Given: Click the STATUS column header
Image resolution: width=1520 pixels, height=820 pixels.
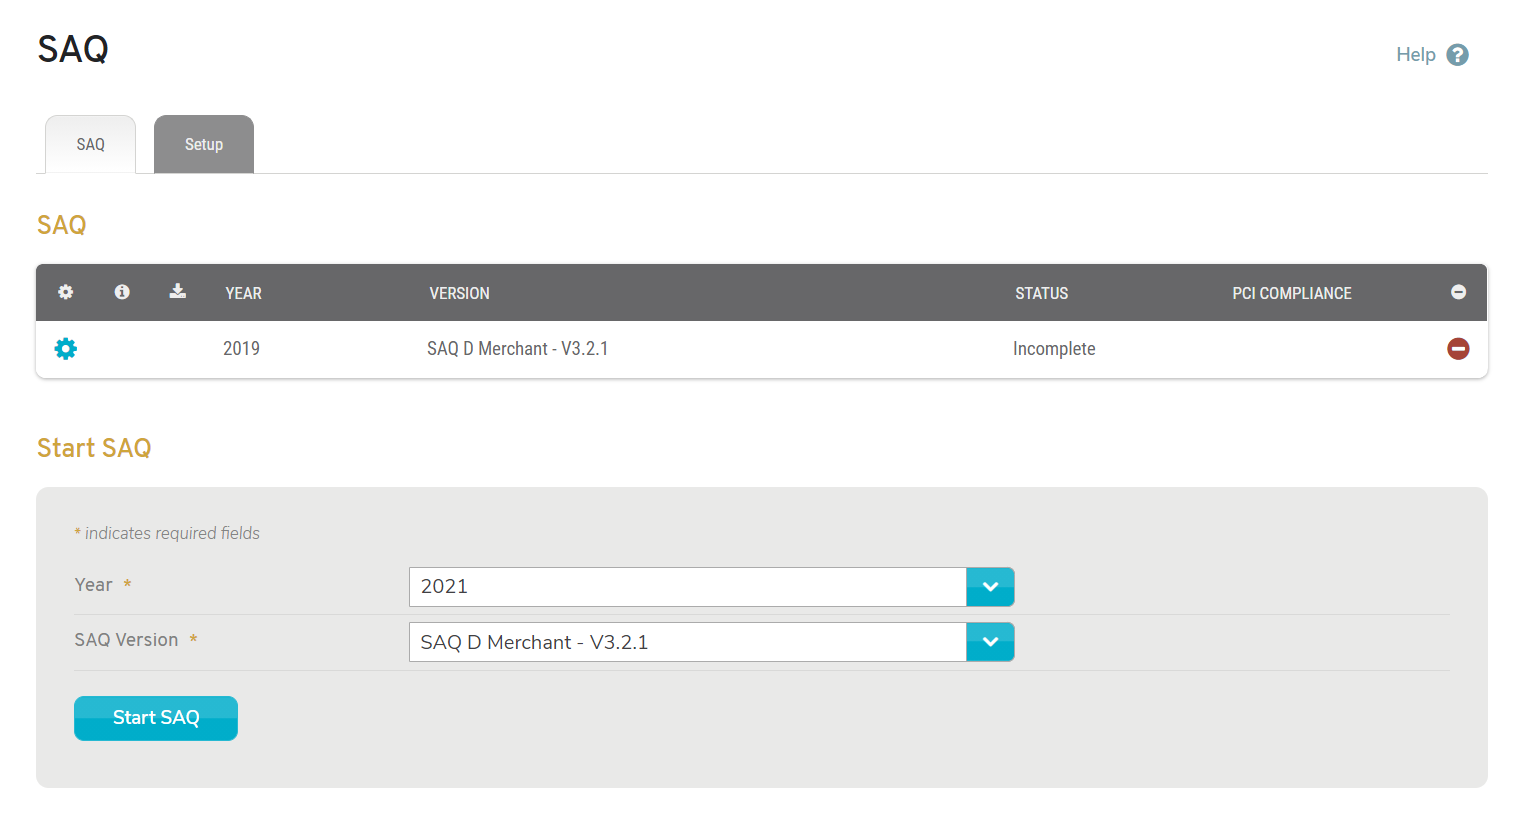Looking at the screenshot, I should (x=1041, y=293).
